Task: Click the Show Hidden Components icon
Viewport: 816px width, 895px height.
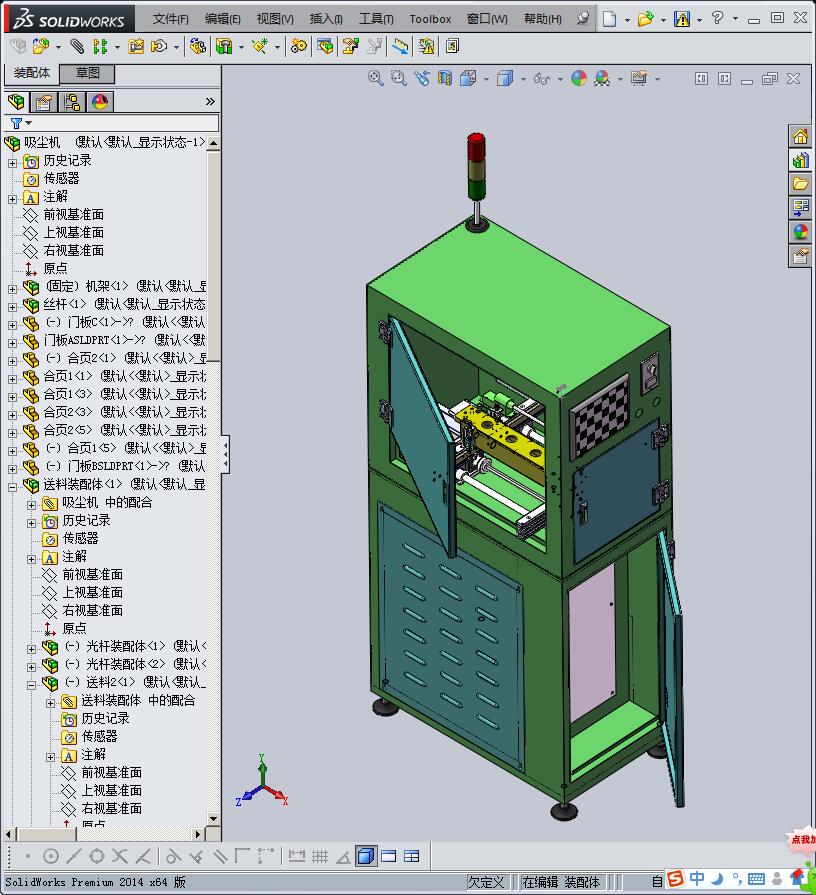Action: pos(197,46)
